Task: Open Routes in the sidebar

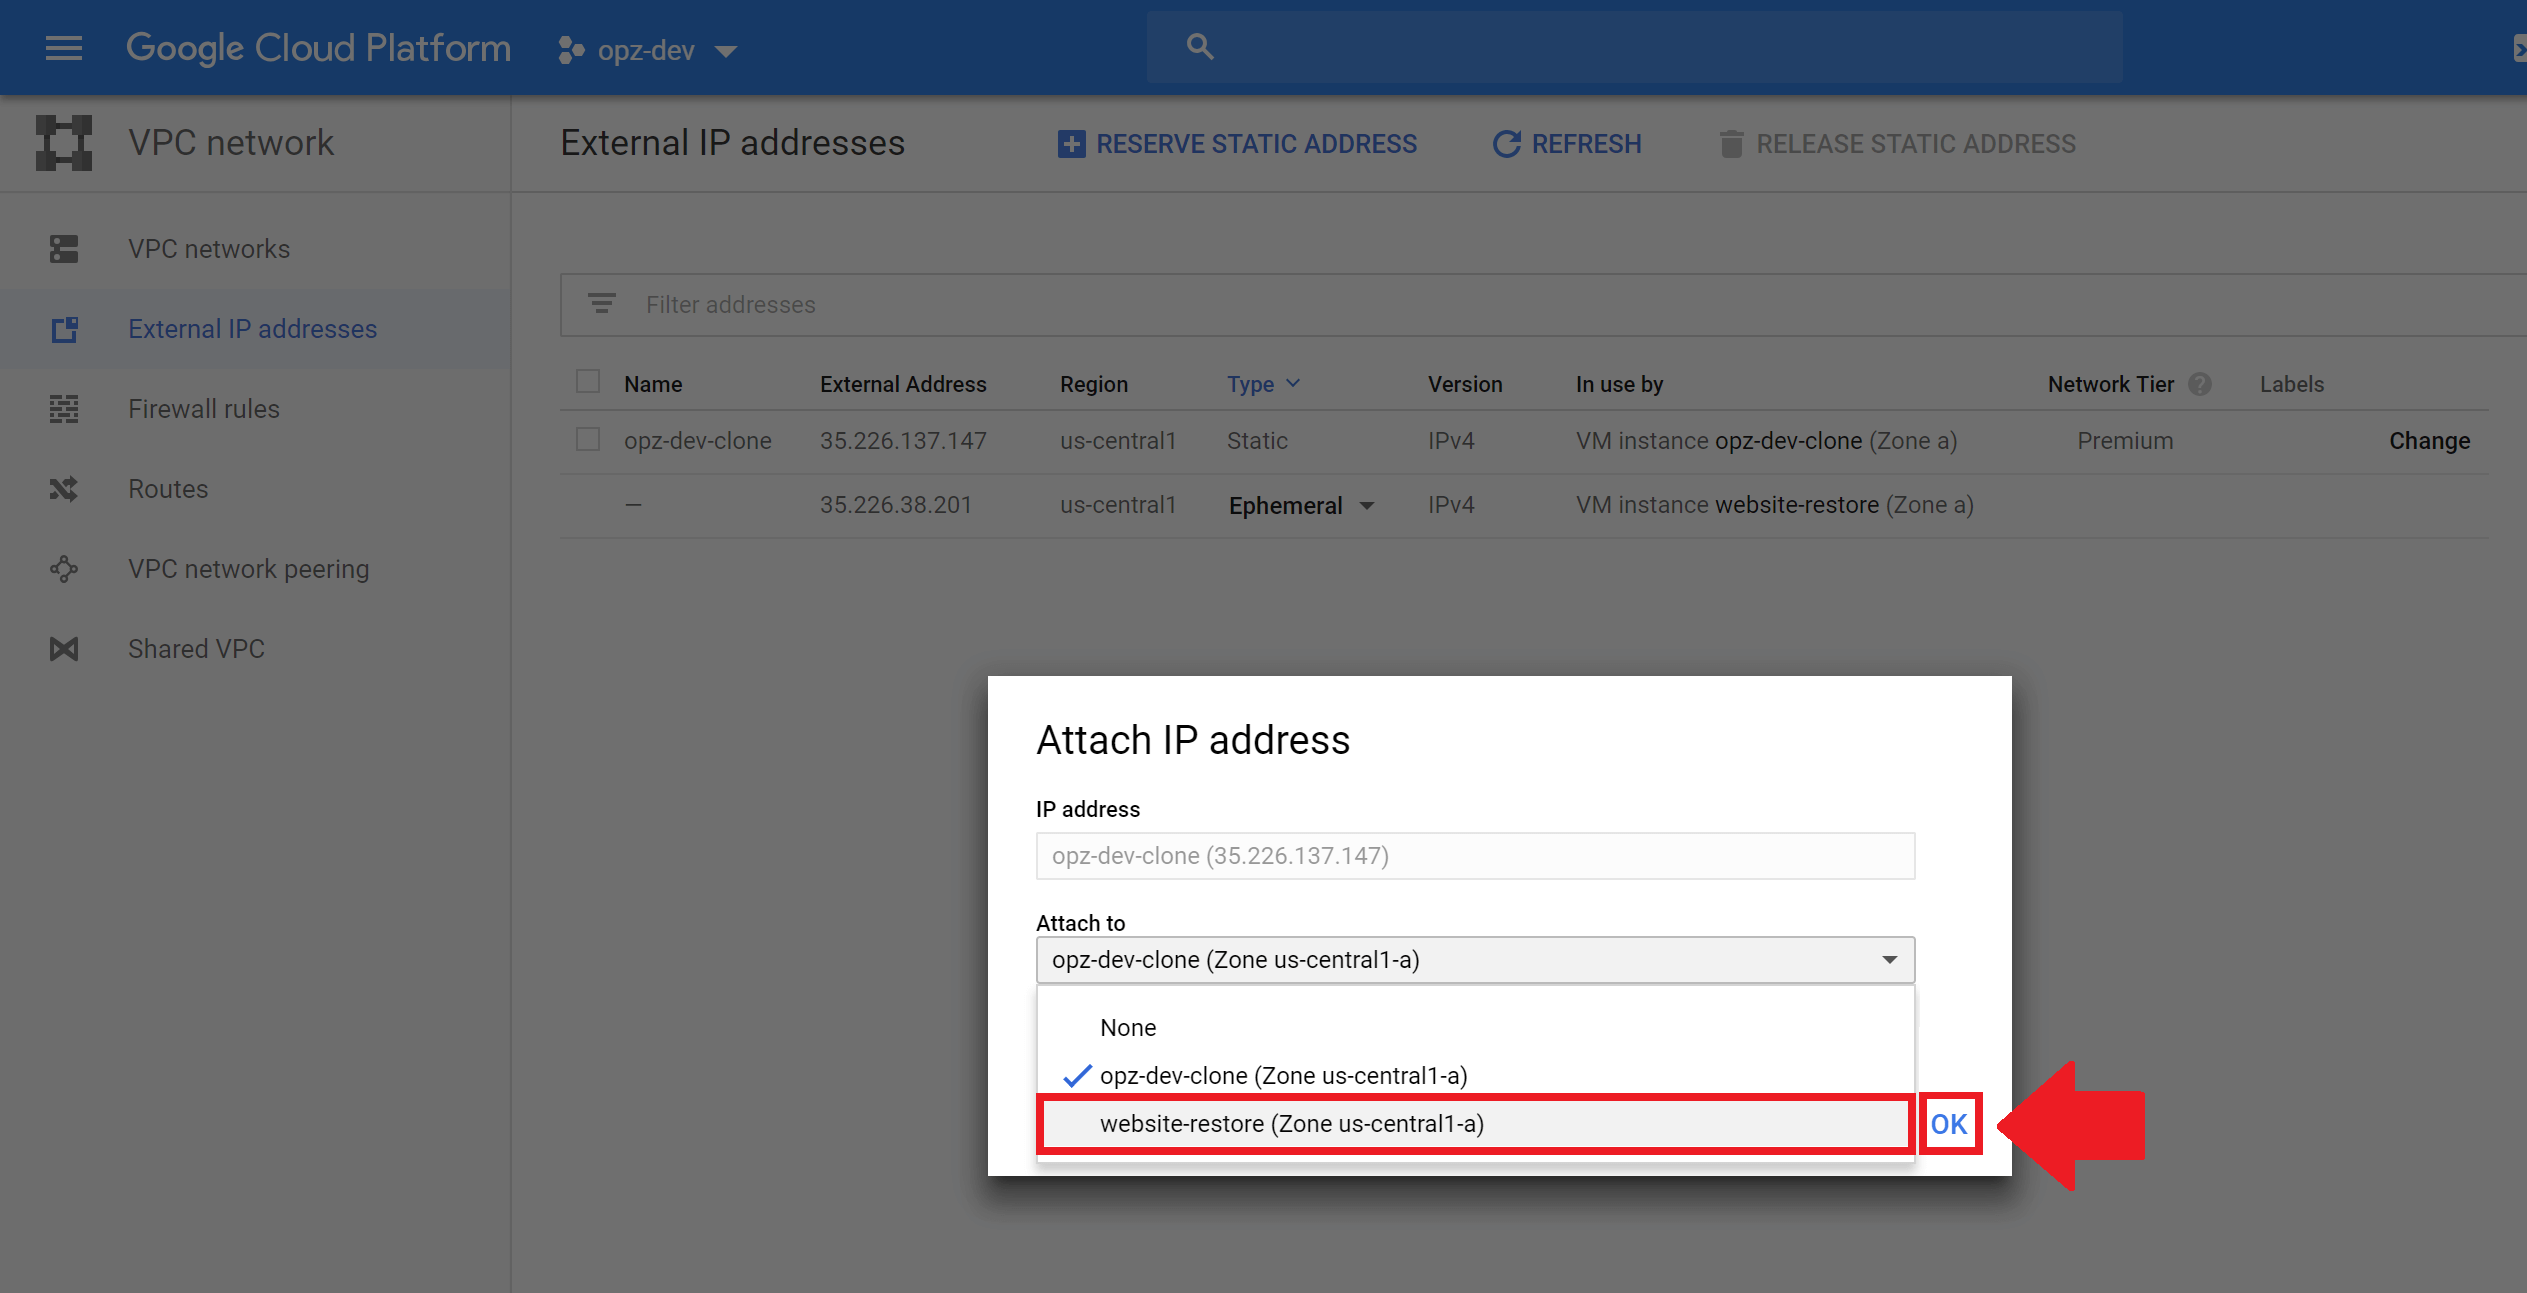Action: [x=168, y=489]
